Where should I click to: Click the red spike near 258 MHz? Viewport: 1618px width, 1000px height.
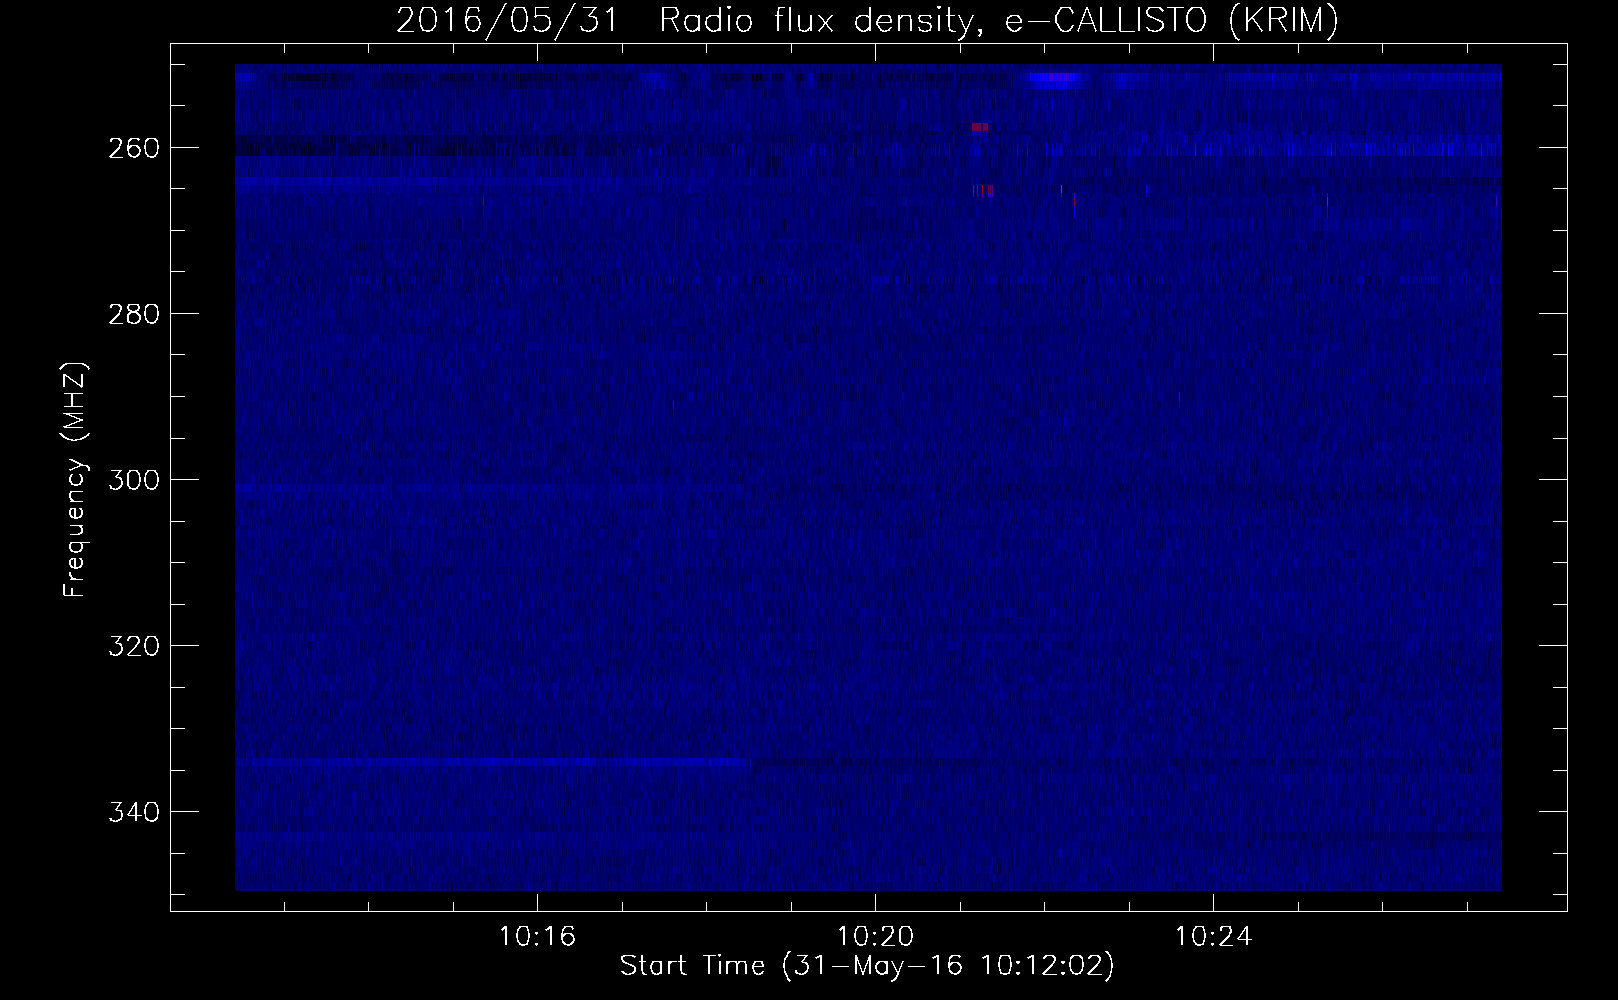(980, 127)
